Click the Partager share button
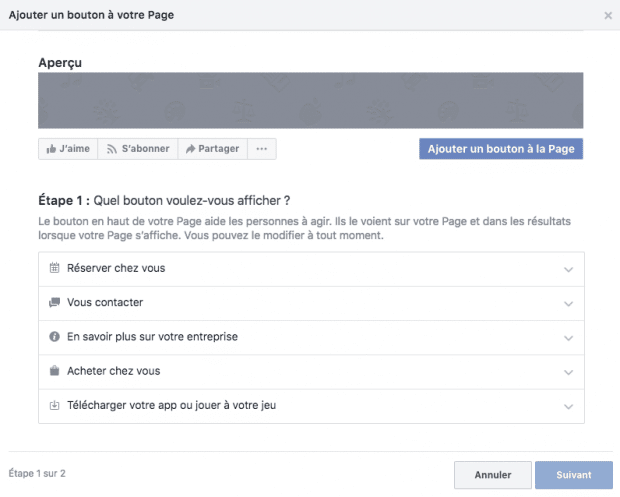The width and height of the screenshot is (620, 497). [212, 149]
